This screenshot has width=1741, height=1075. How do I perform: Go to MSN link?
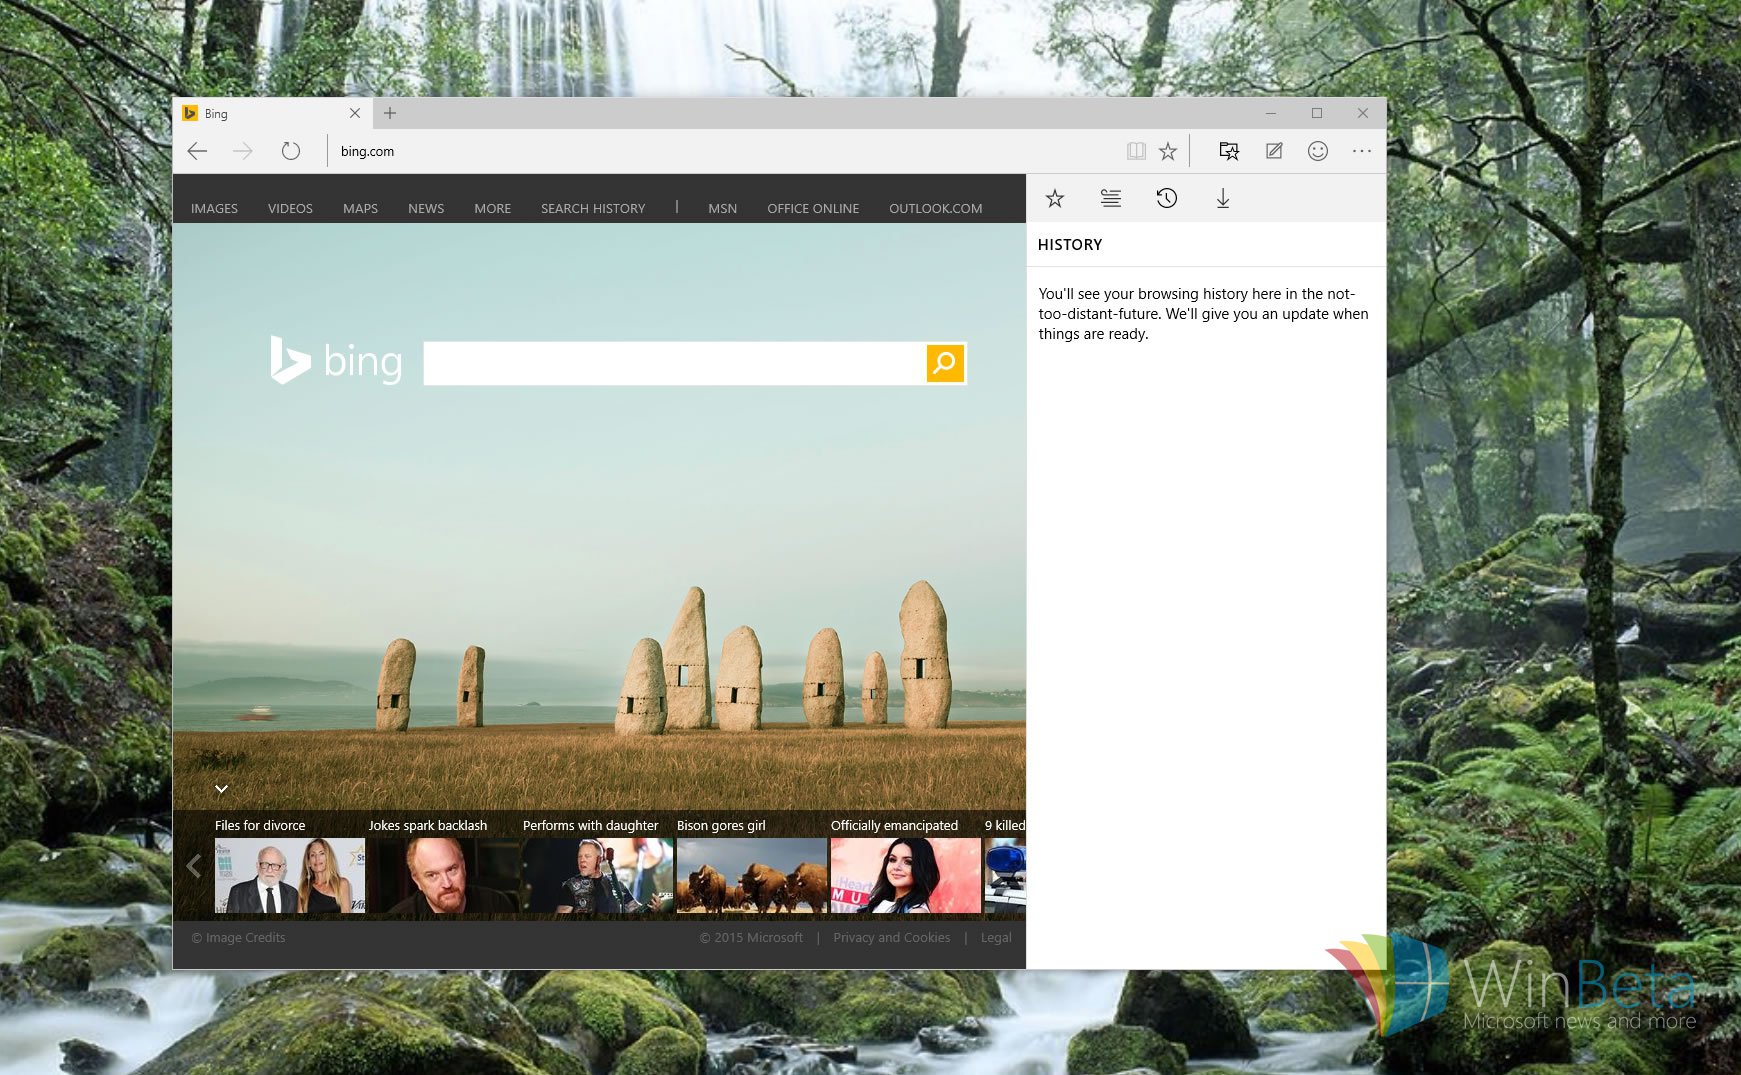pos(722,208)
